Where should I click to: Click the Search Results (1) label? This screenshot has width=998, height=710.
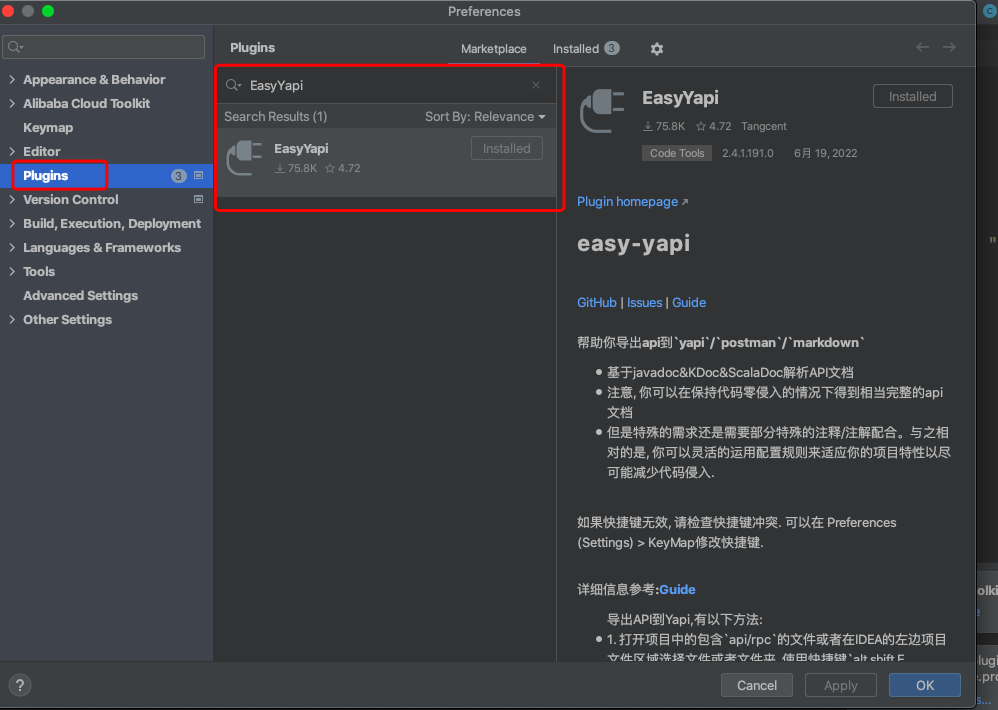(x=276, y=116)
